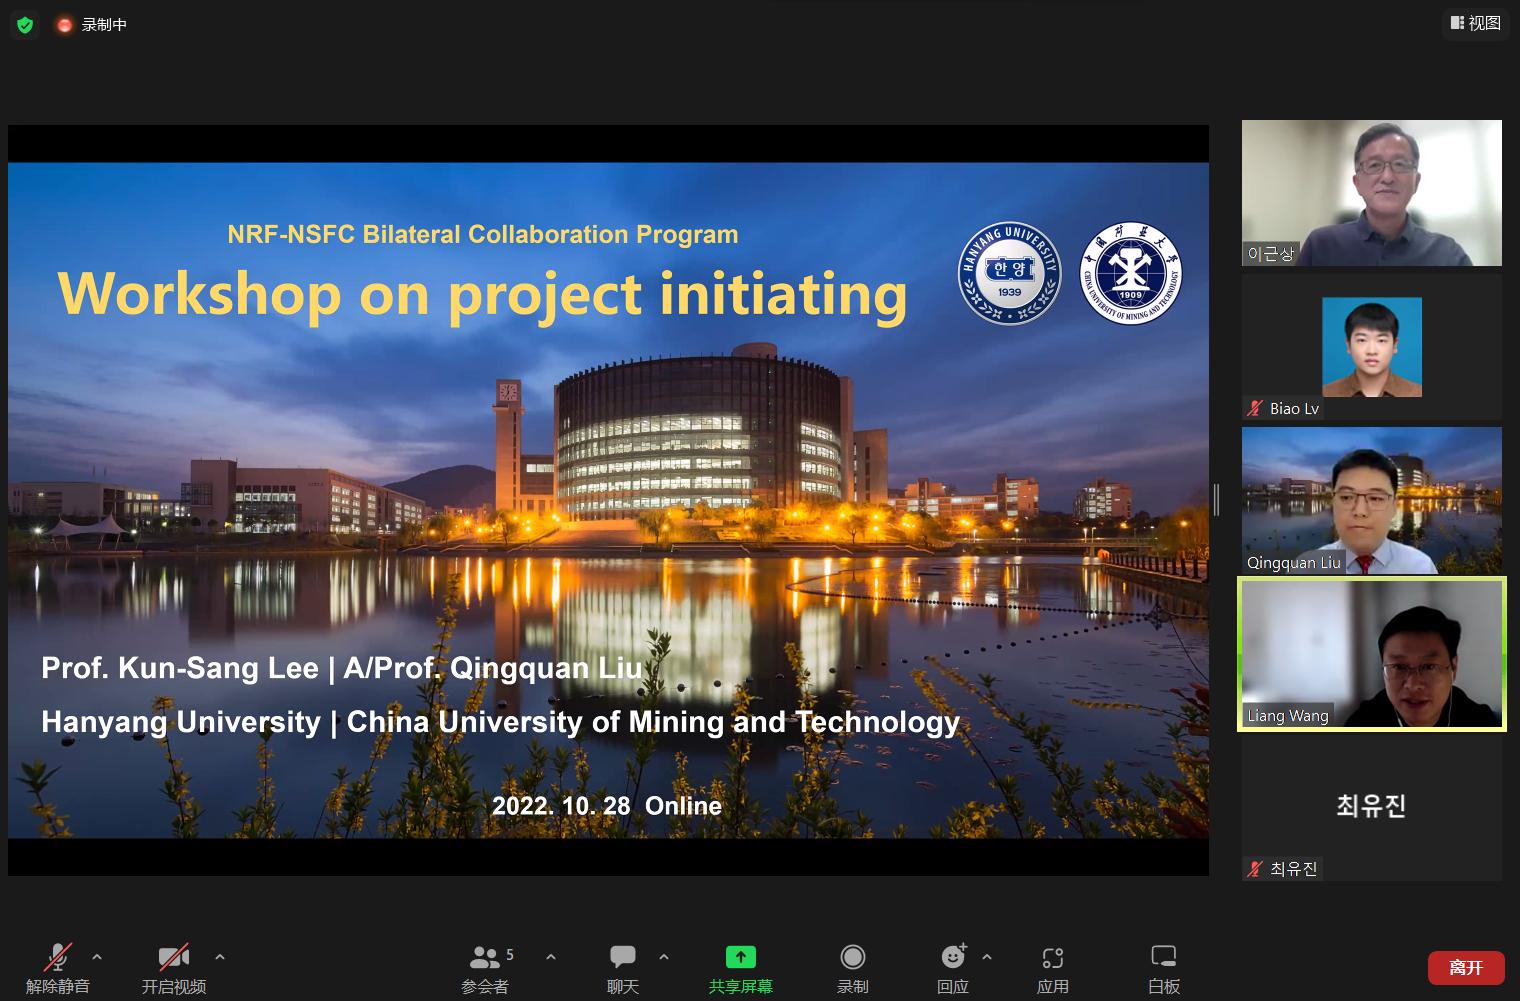
Task: Expand audio options arrow next to microphone
Action: pyautogui.click(x=97, y=957)
